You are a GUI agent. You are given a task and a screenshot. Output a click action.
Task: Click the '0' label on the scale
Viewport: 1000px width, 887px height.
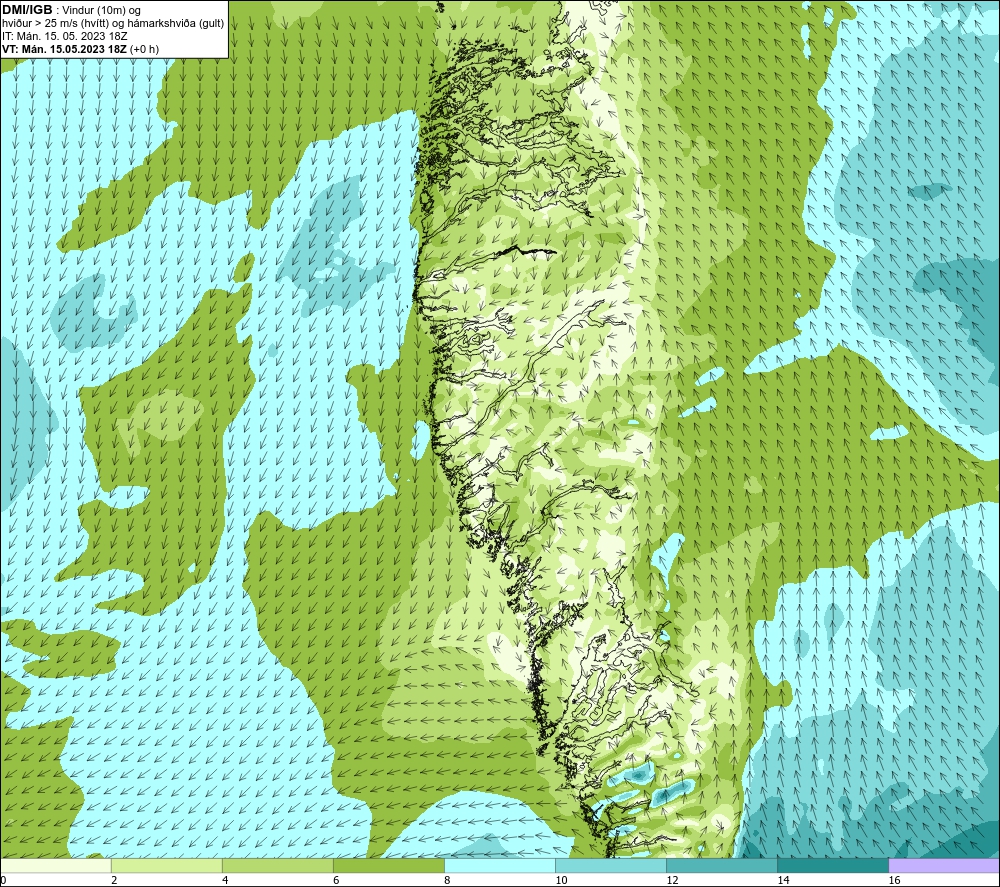click(x=3, y=880)
